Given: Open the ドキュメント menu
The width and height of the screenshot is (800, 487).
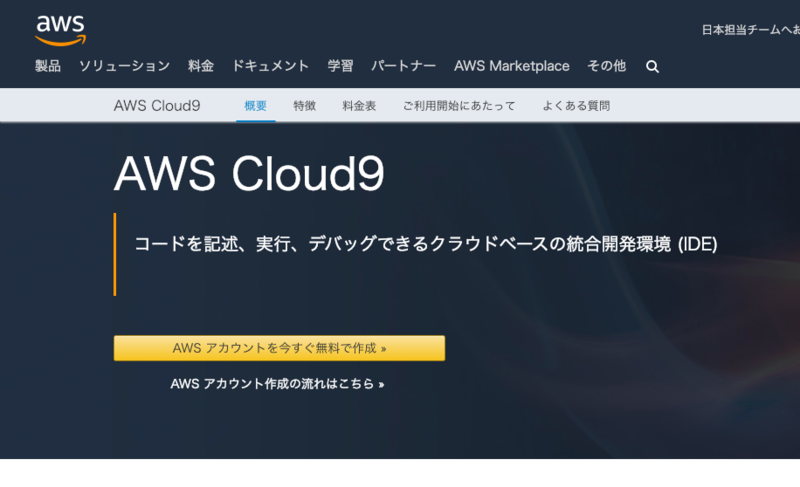Looking at the screenshot, I should [x=270, y=66].
